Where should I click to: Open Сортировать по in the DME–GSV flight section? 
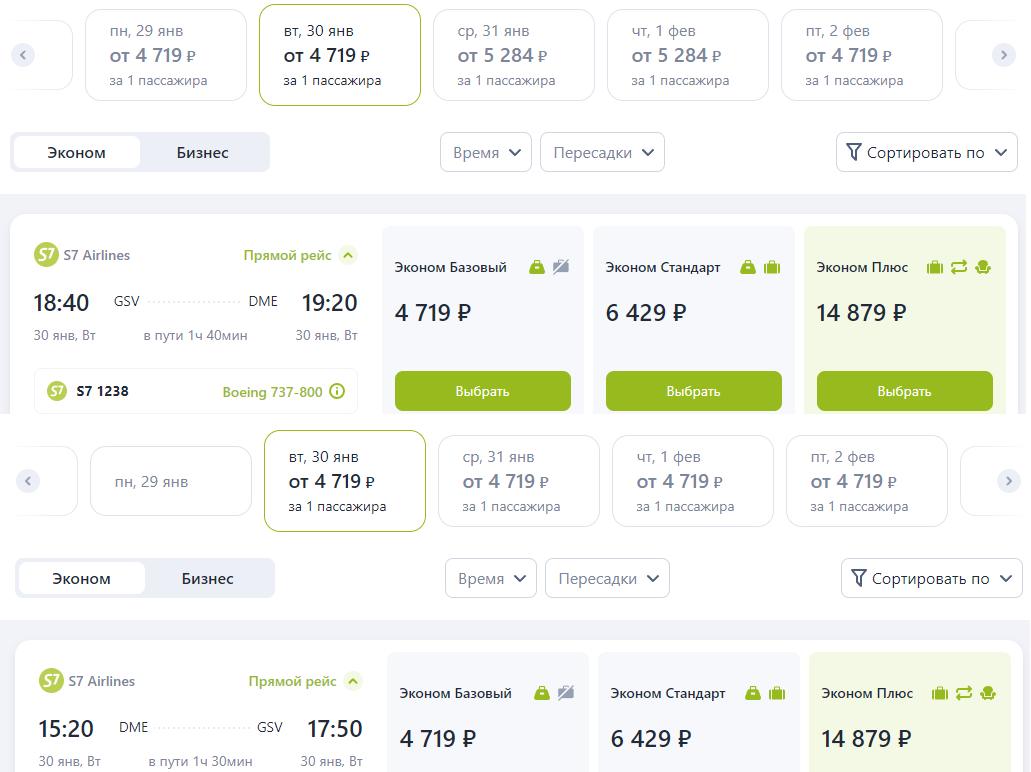931,579
